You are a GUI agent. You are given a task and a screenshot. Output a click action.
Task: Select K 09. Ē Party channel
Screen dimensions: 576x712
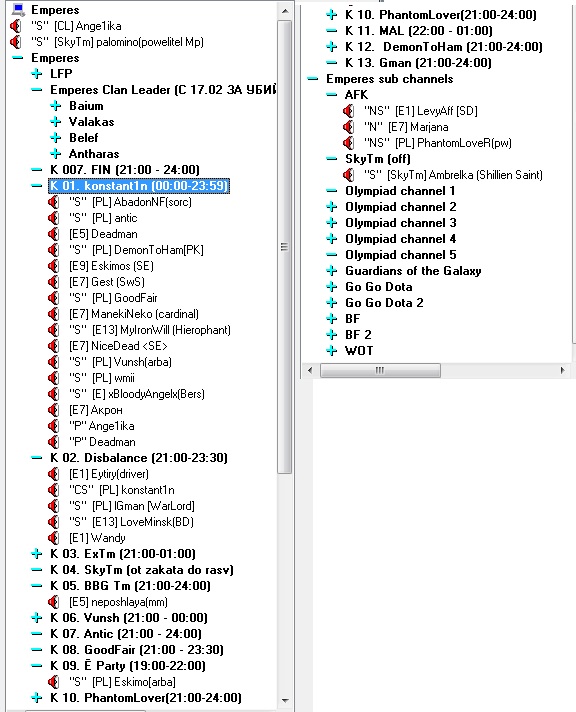[127, 666]
